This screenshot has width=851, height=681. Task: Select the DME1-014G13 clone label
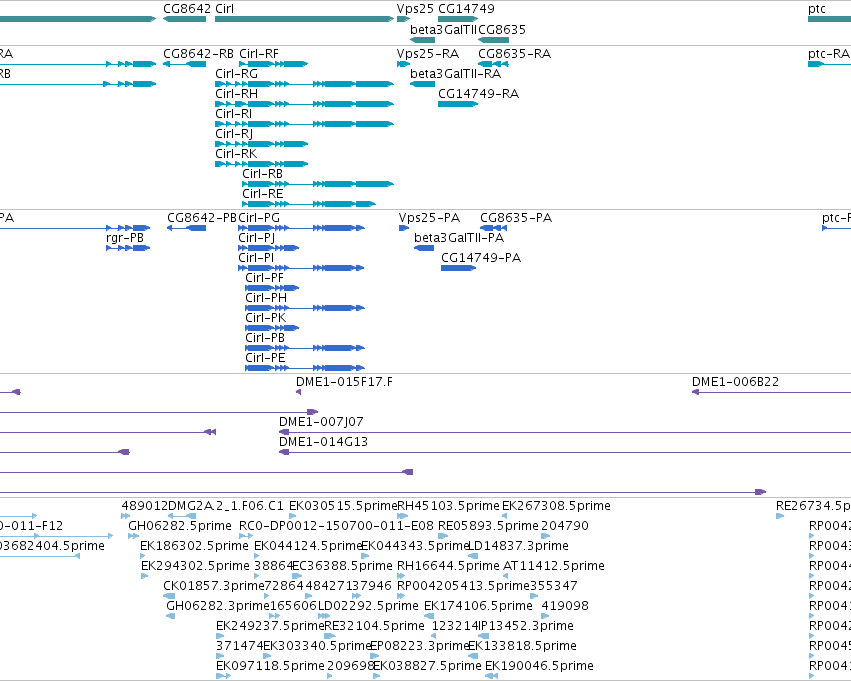pyautogui.click(x=323, y=442)
